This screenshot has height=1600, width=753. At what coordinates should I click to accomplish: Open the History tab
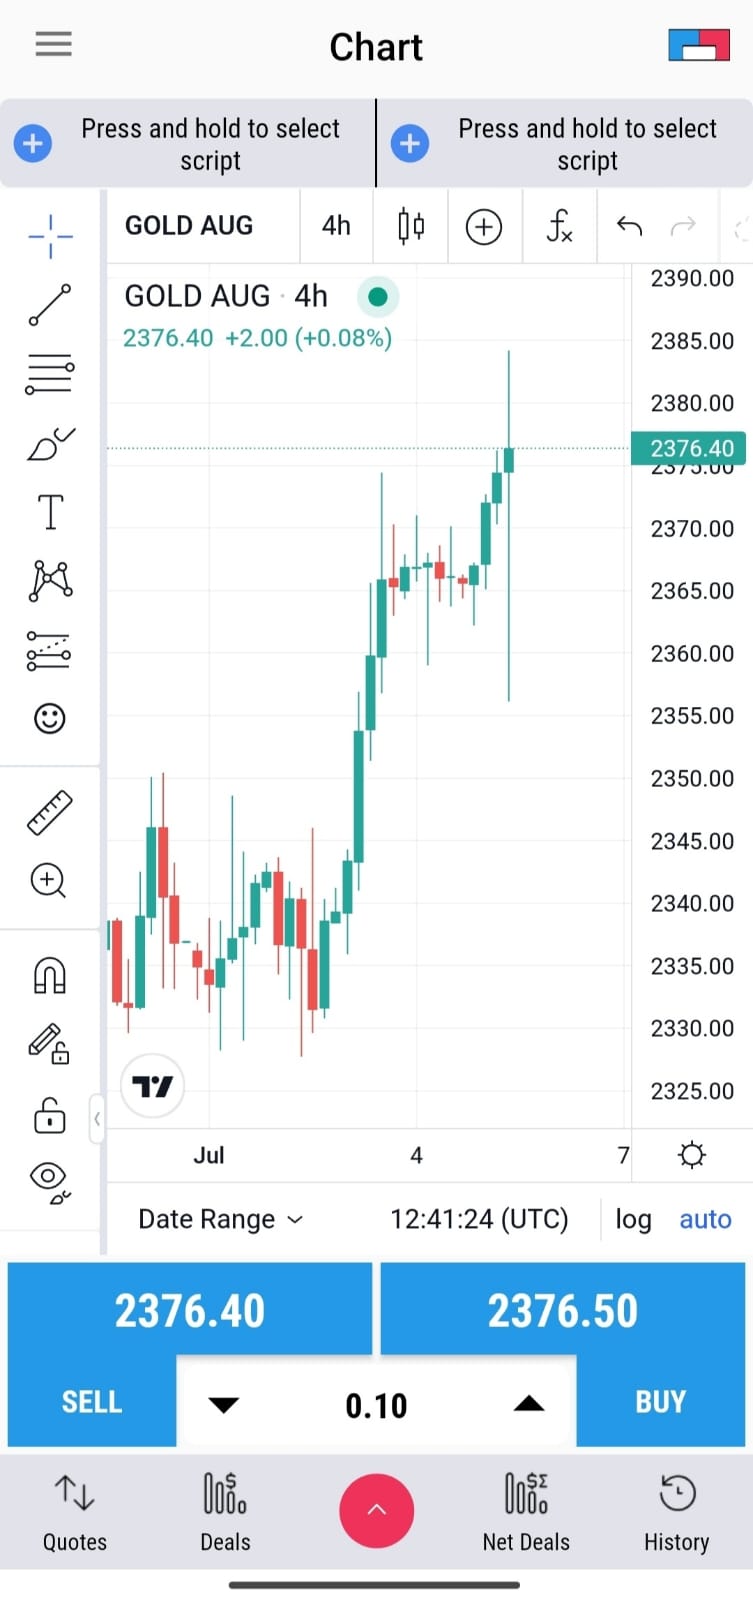pyautogui.click(x=677, y=1513)
